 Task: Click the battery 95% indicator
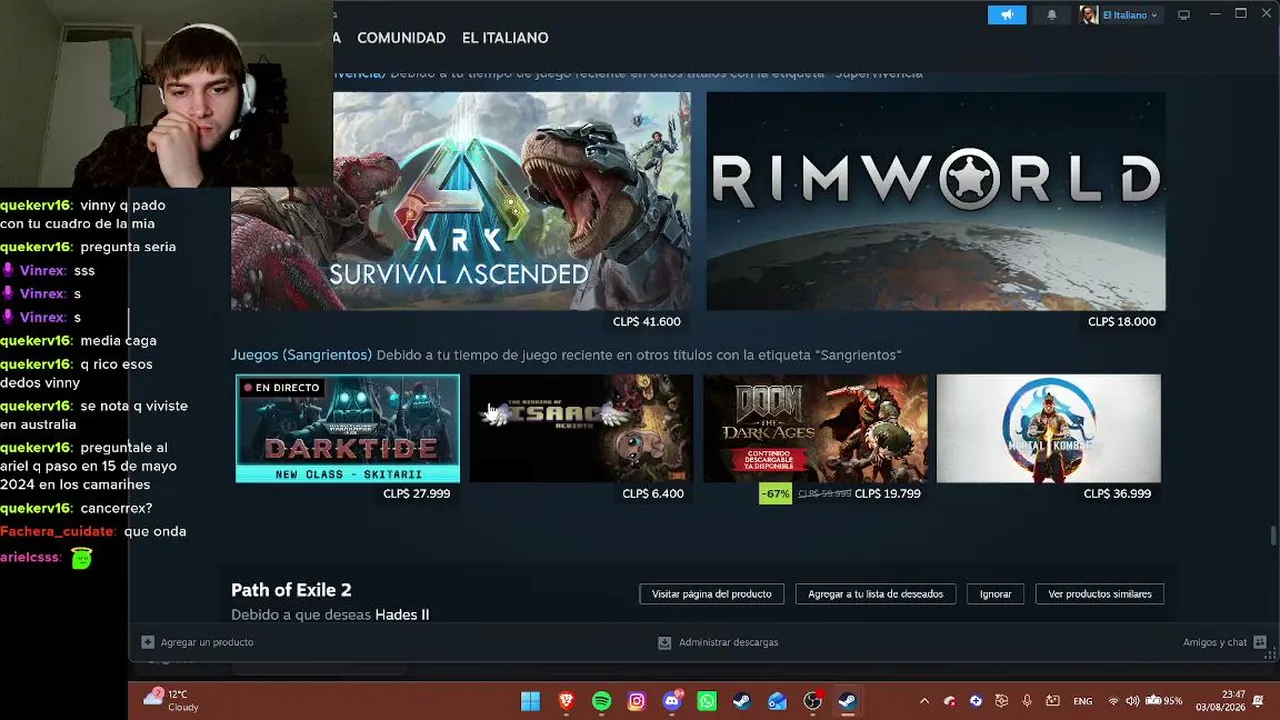tap(1164, 701)
